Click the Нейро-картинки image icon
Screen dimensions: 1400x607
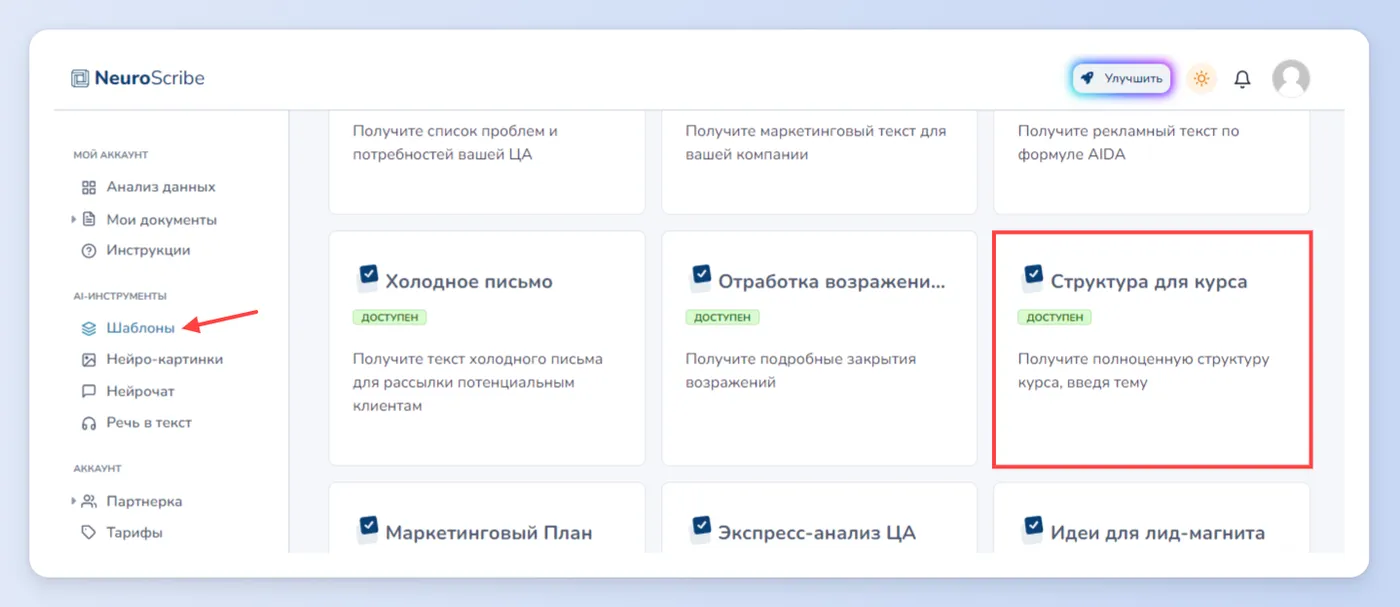point(88,359)
